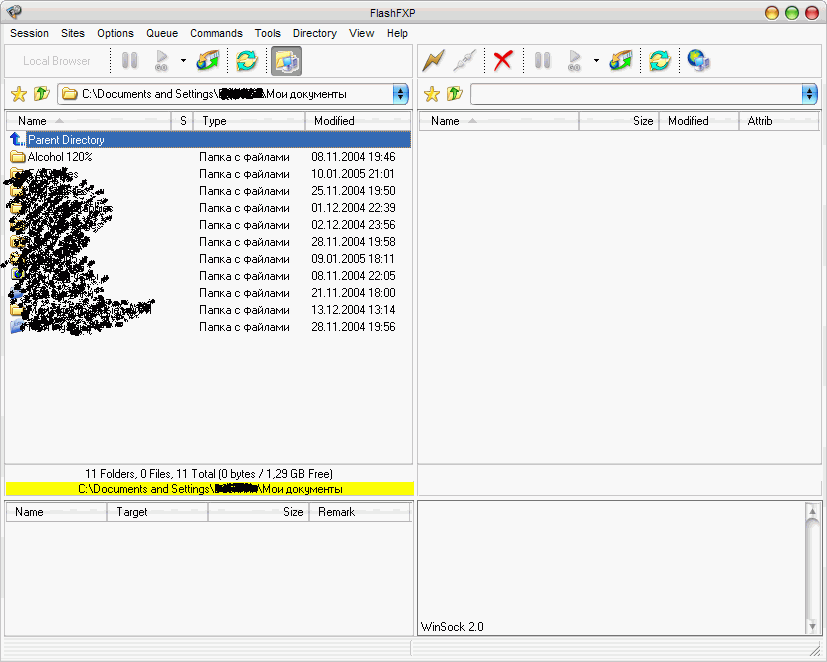Screen dimensions: 827x662
Task: Click the globe transfer icon in the local toolbar
Action: coord(207,61)
